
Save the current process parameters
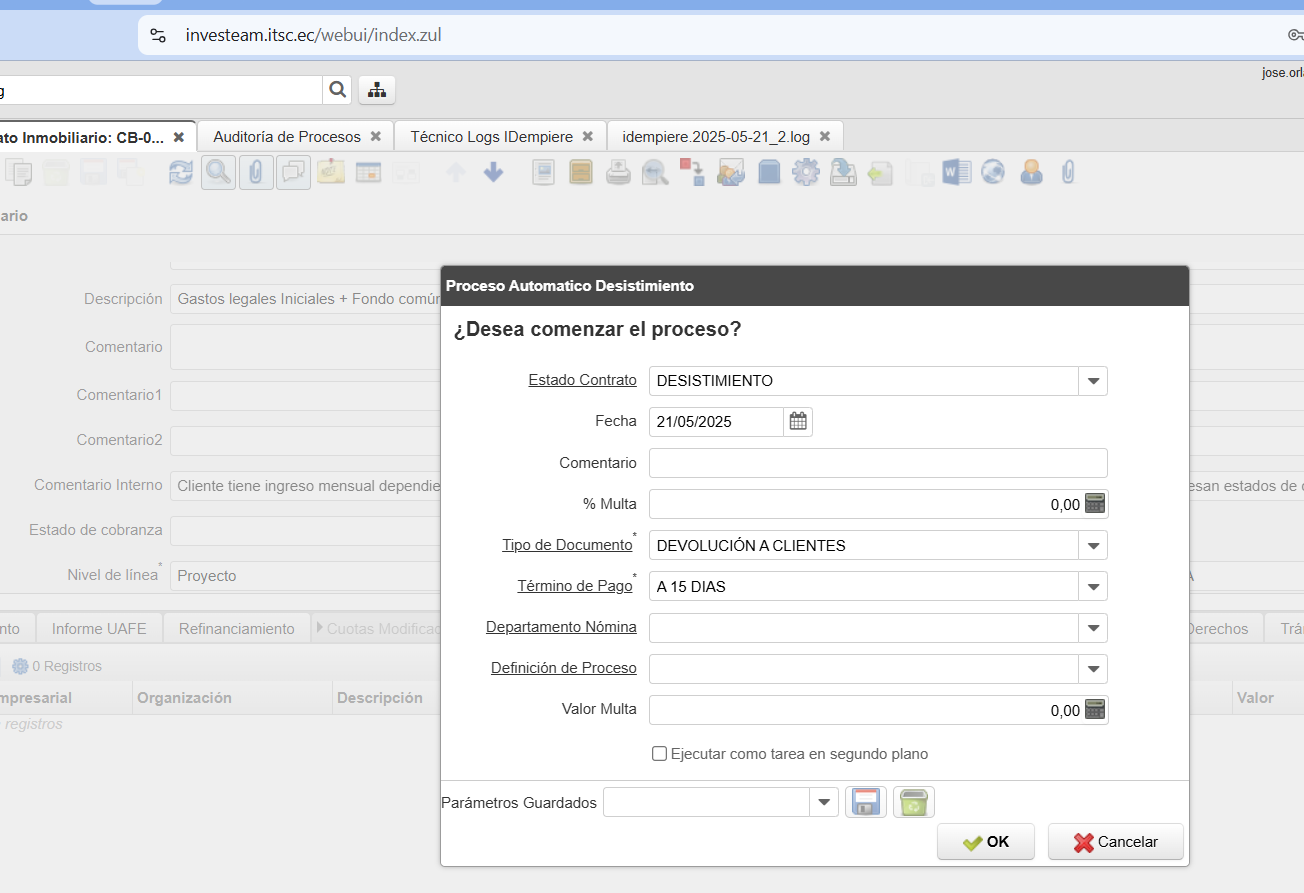[x=865, y=802]
